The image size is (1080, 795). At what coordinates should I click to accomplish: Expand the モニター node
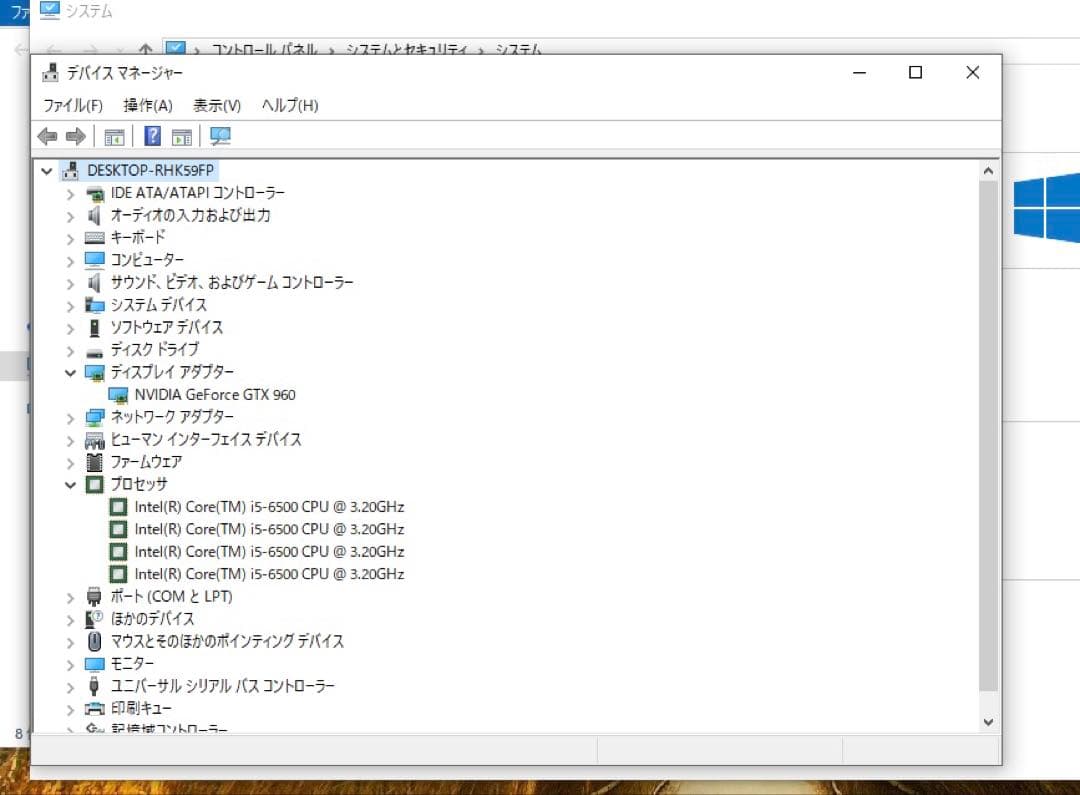tap(70, 665)
